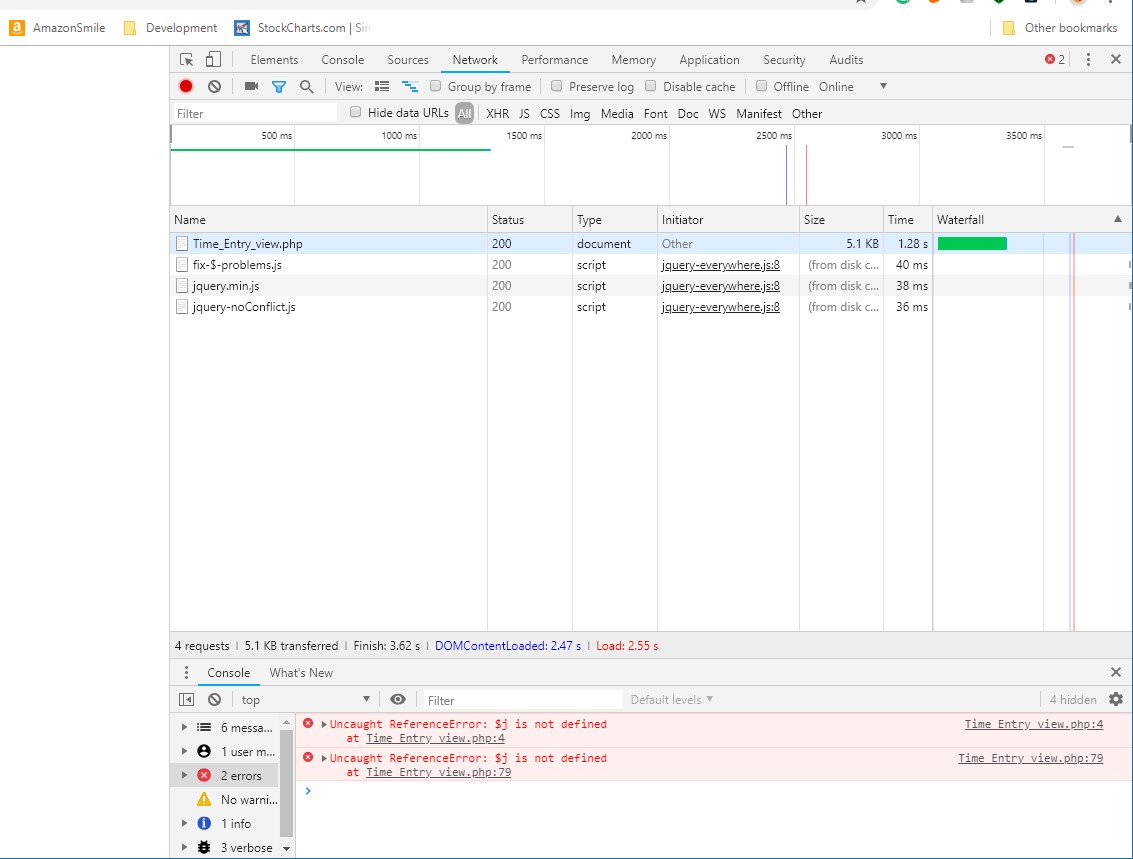Open the Application tab
The width and height of the screenshot is (1133, 859).
coord(709,60)
